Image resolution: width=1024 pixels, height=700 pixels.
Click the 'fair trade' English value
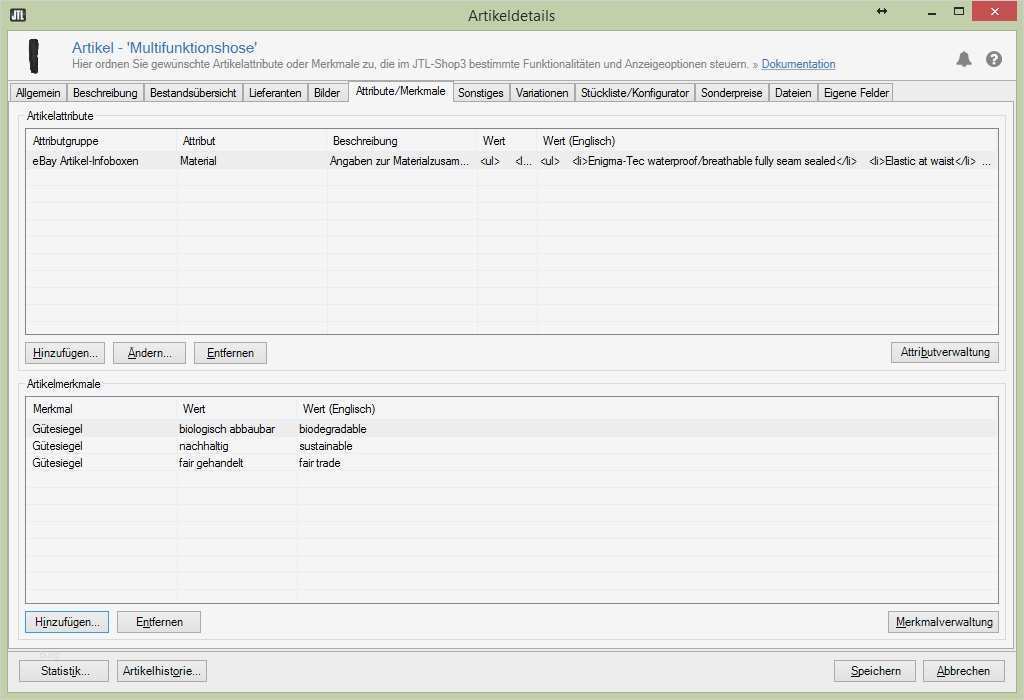[319, 463]
